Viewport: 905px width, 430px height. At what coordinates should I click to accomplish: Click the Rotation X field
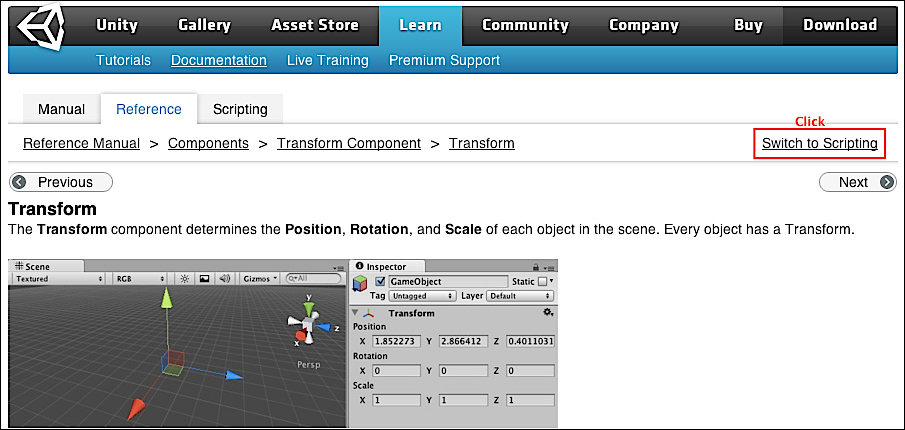(x=397, y=371)
